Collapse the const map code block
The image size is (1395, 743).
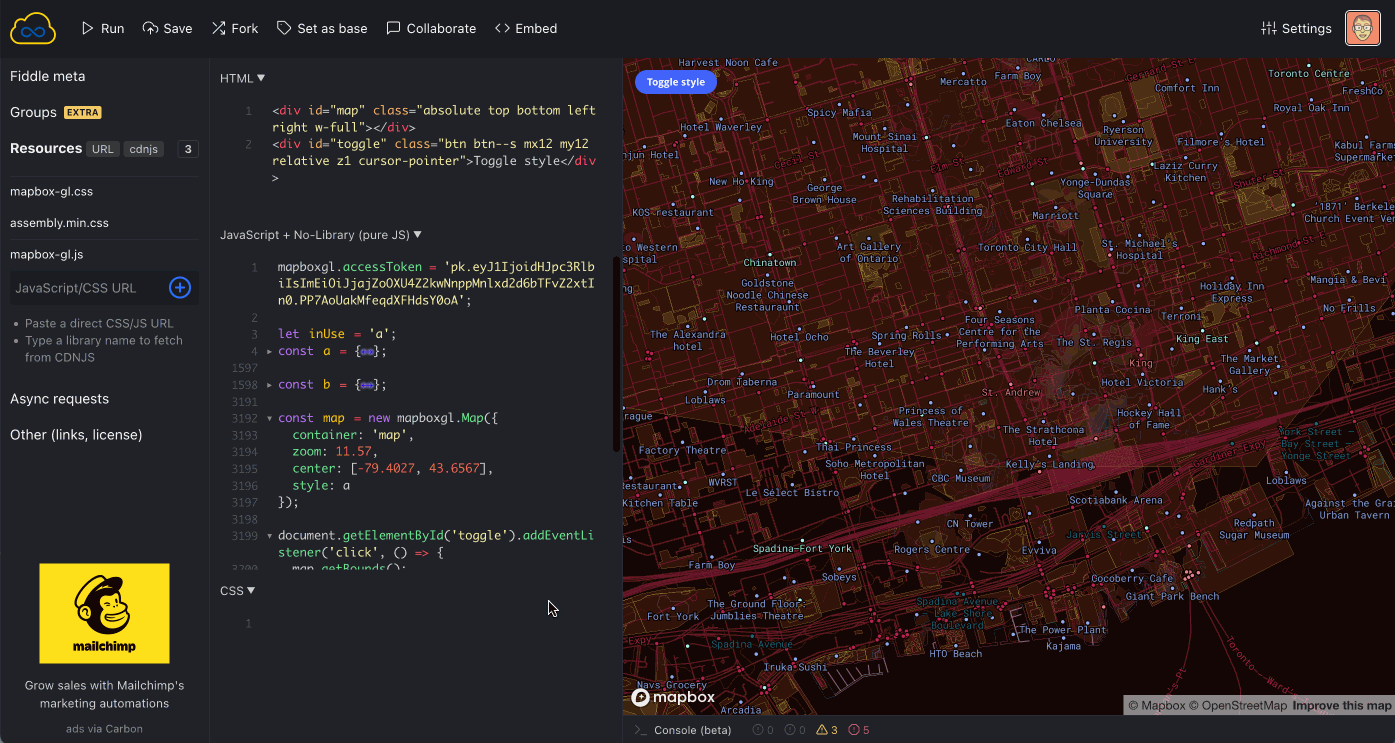click(270, 418)
